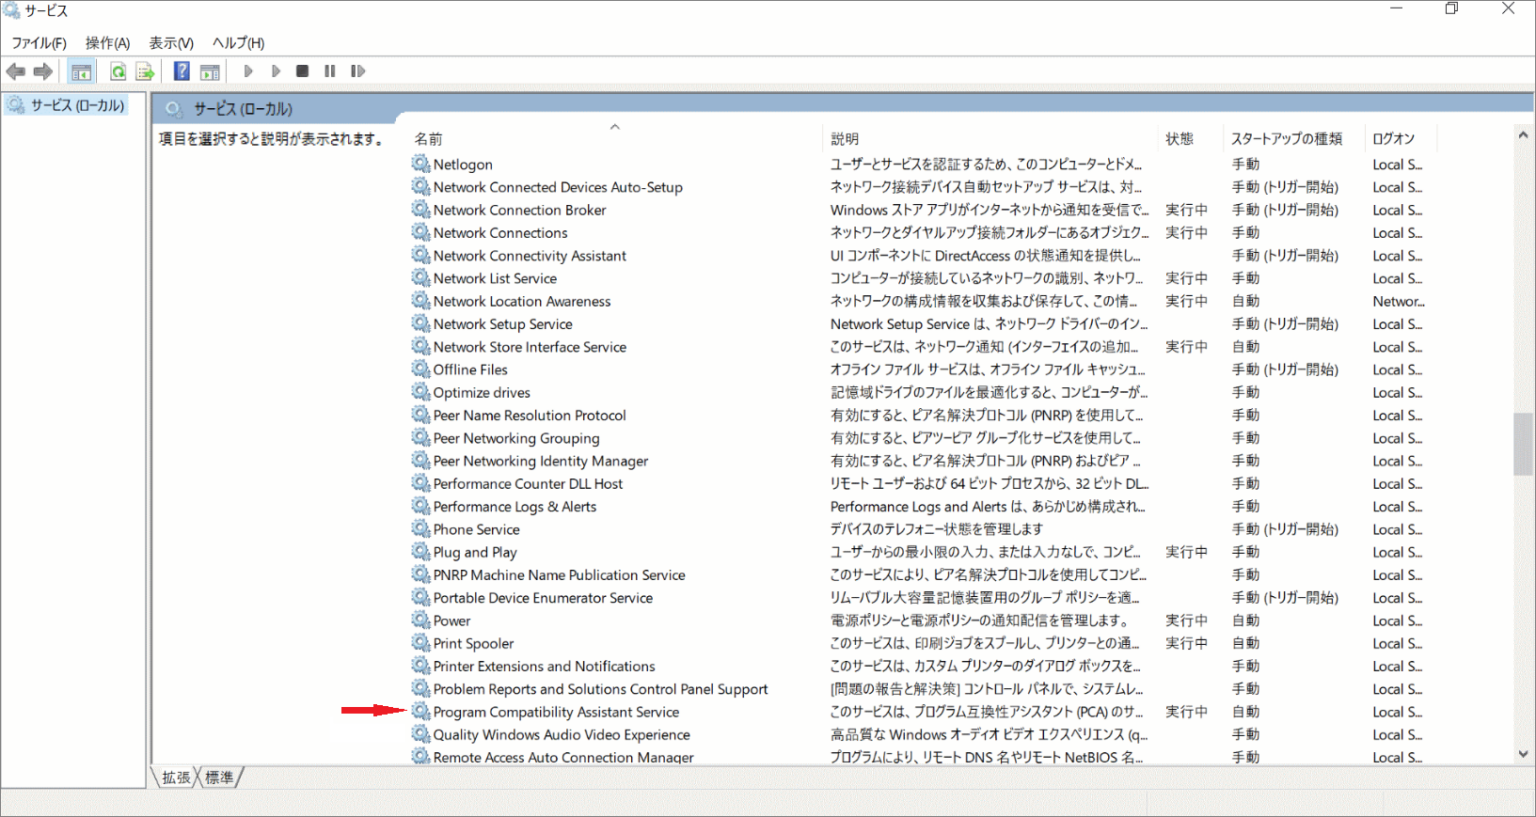The image size is (1536, 817).
Task: Refresh the services list
Action: [118, 70]
